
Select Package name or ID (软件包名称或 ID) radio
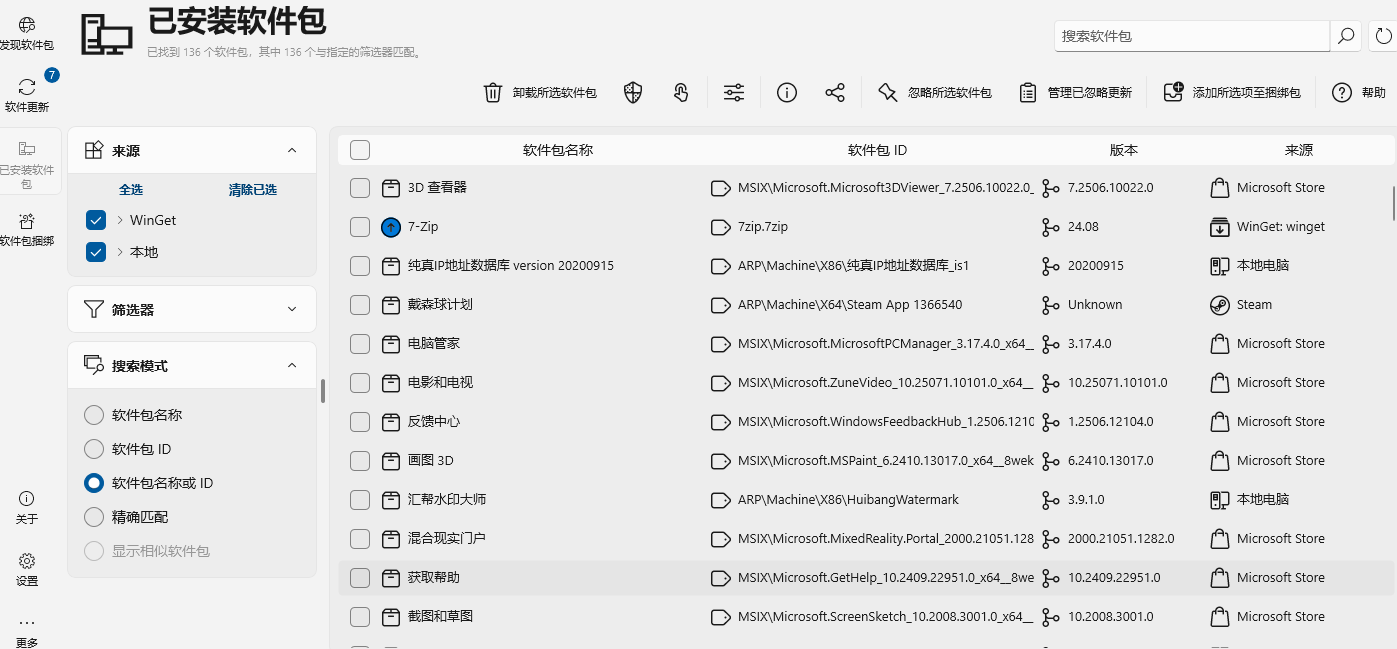point(94,483)
